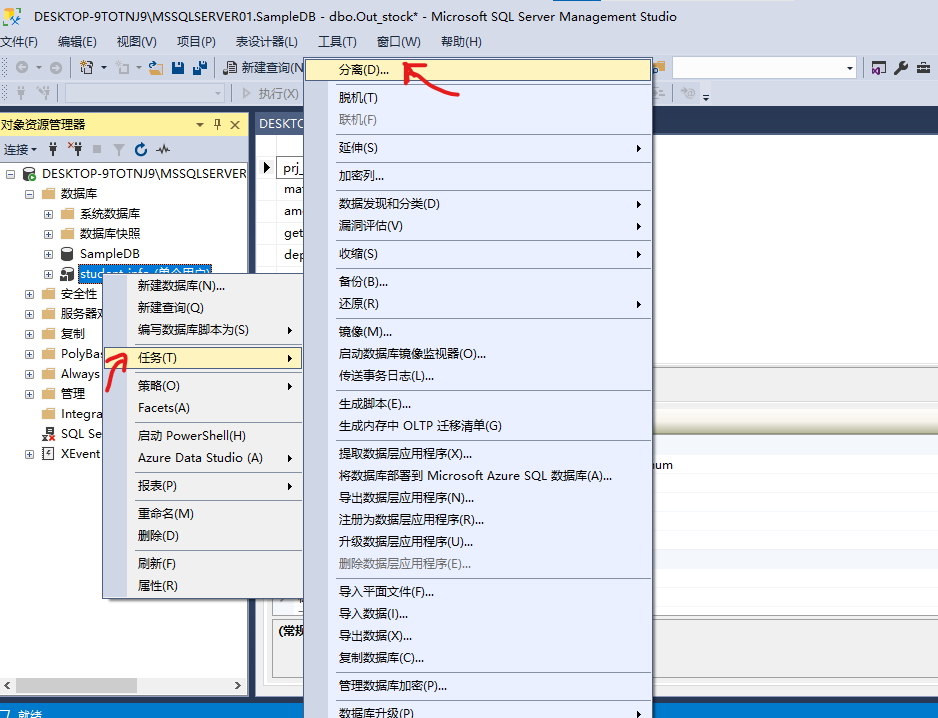938x718 pixels.
Task: Open the 连接 dropdown in Object Explorer
Action: coord(20,149)
